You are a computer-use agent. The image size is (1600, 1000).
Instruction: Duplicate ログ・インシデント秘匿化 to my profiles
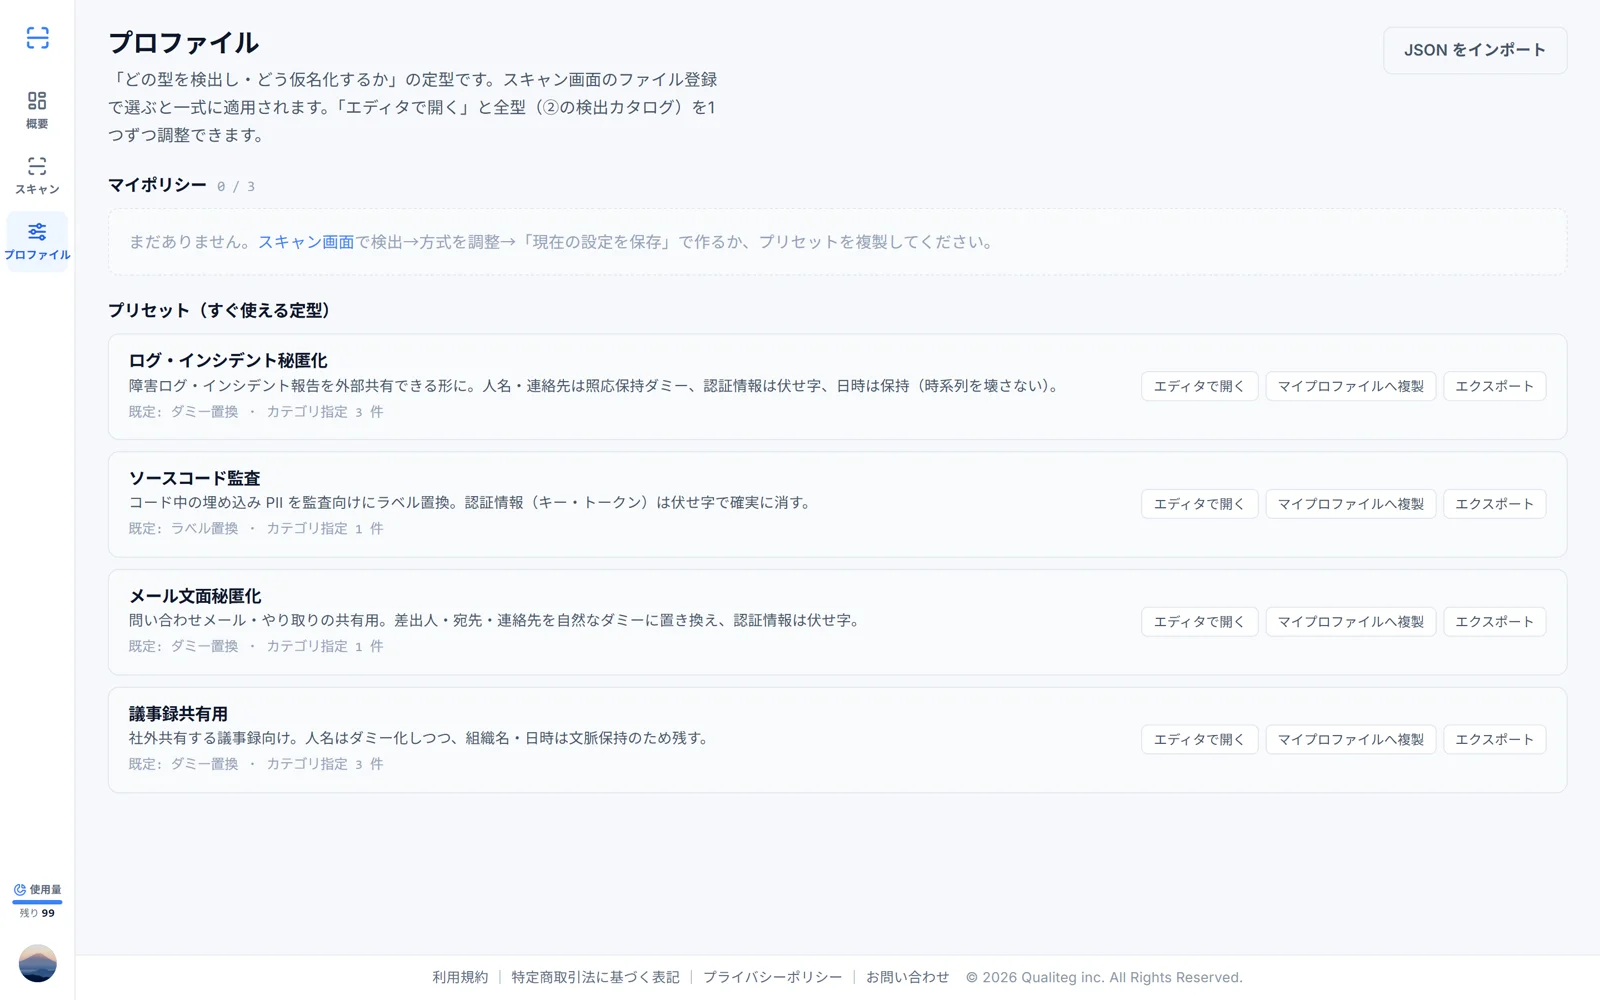click(1350, 386)
